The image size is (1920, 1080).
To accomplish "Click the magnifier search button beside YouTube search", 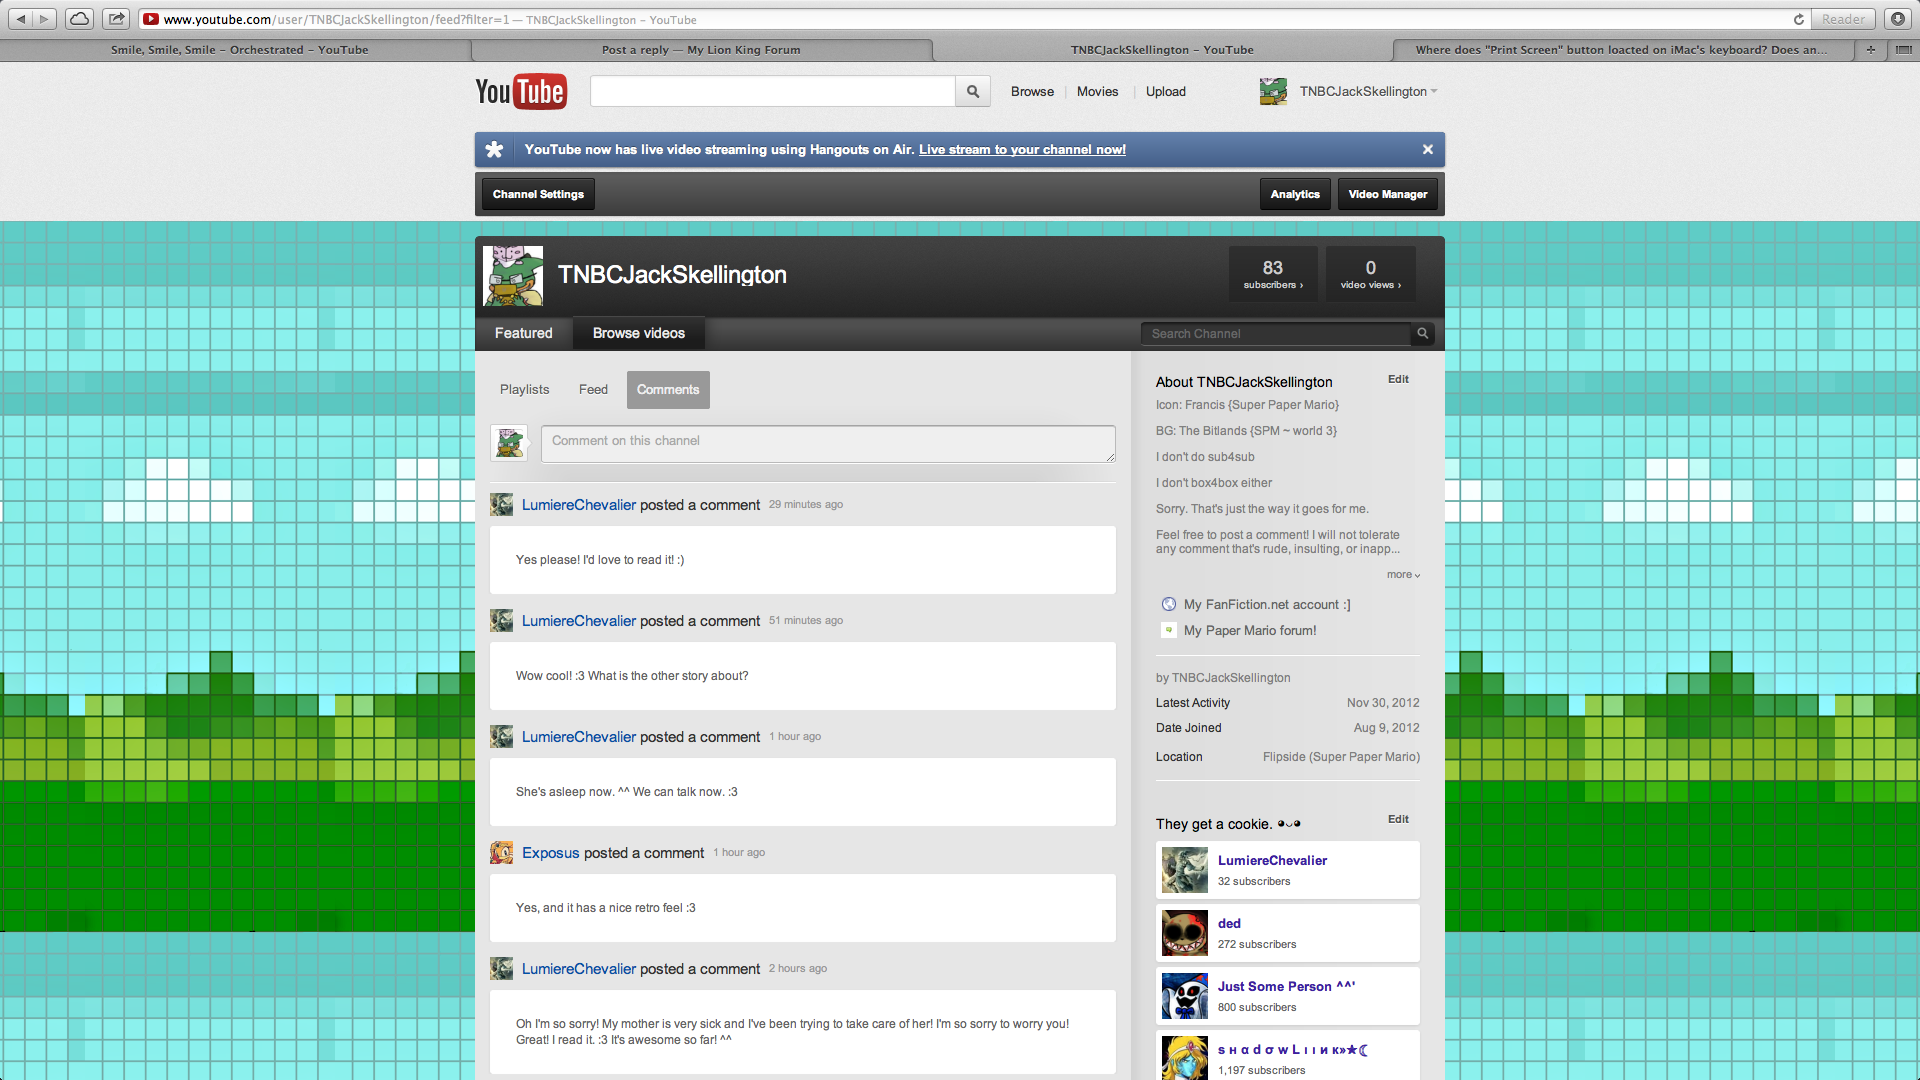I will (972, 91).
